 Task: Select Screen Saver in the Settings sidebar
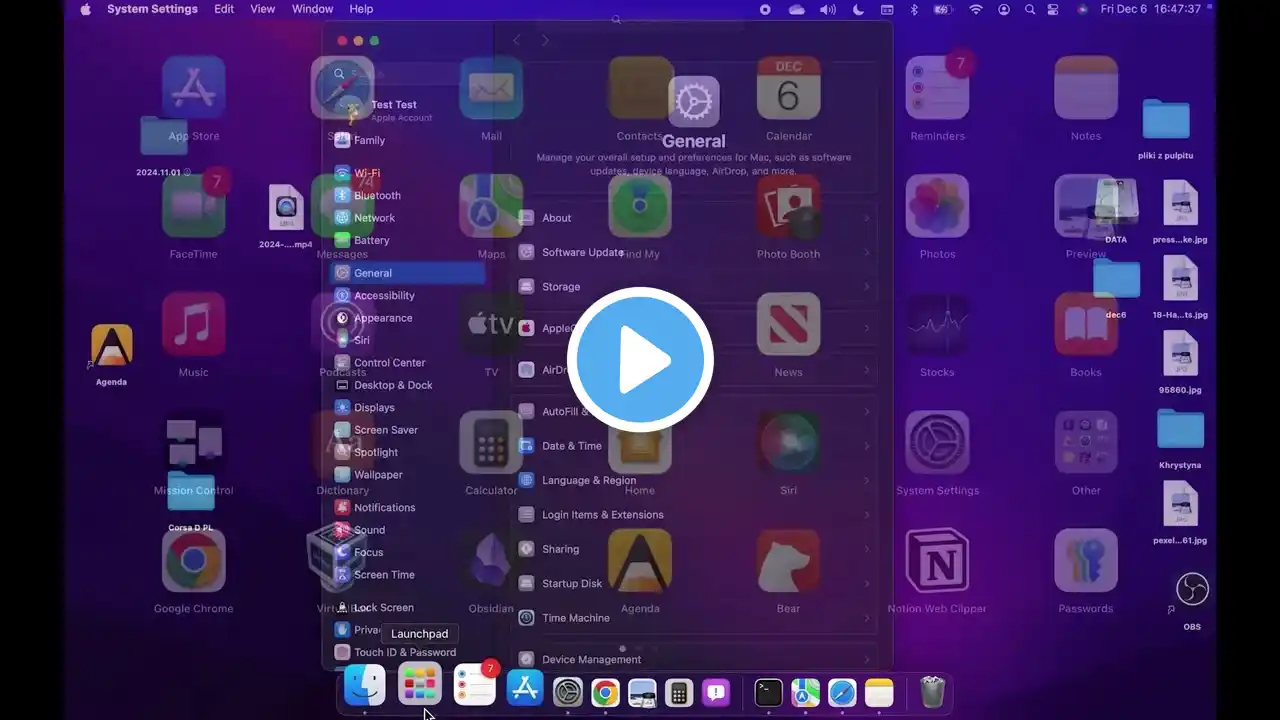[x=408, y=430]
